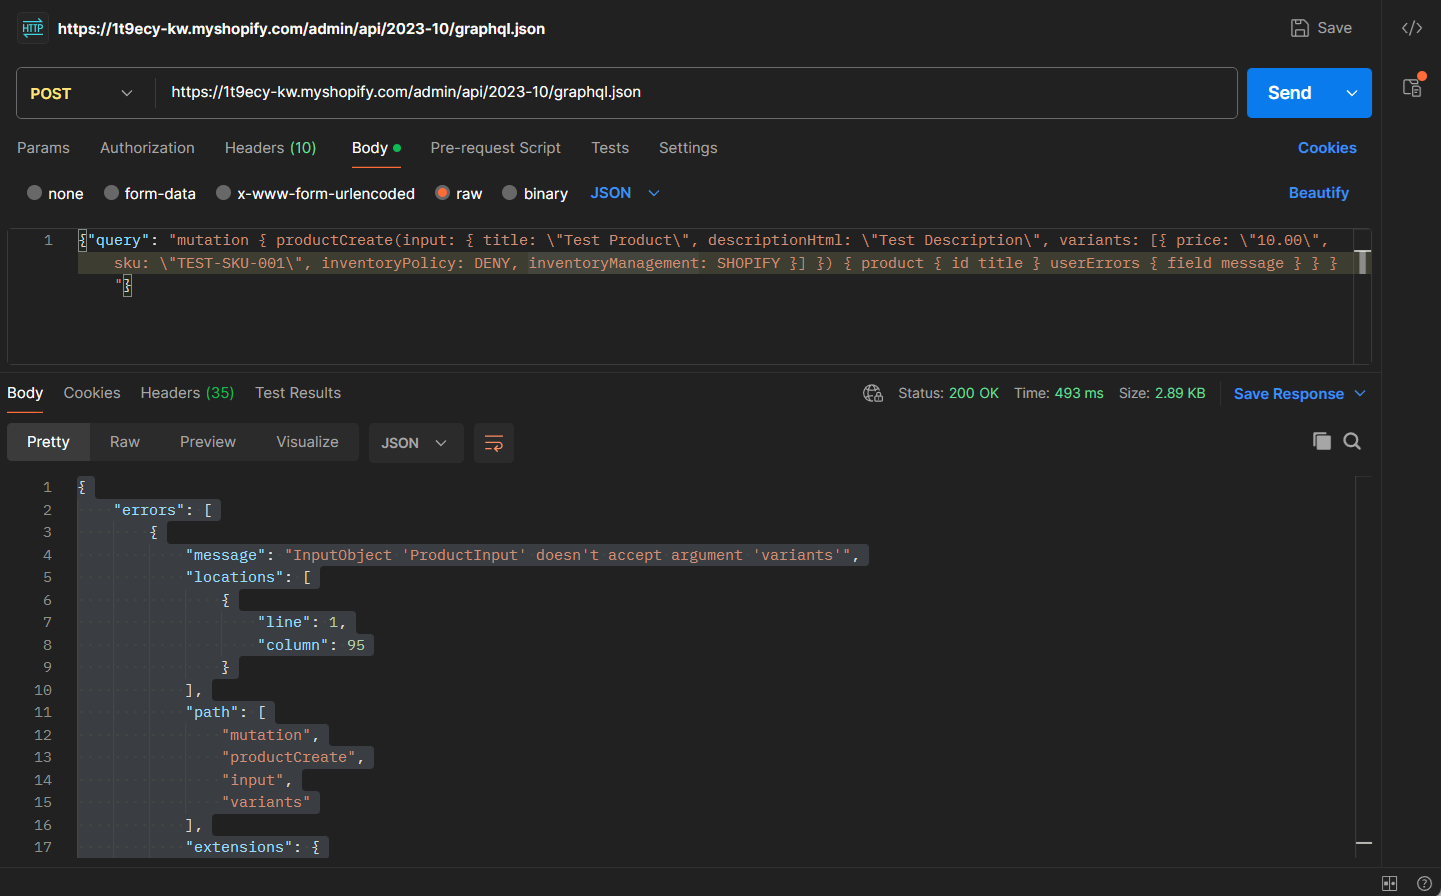Click the network globe icon near Status
Viewport: 1441px width, 896px height.
(x=873, y=394)
